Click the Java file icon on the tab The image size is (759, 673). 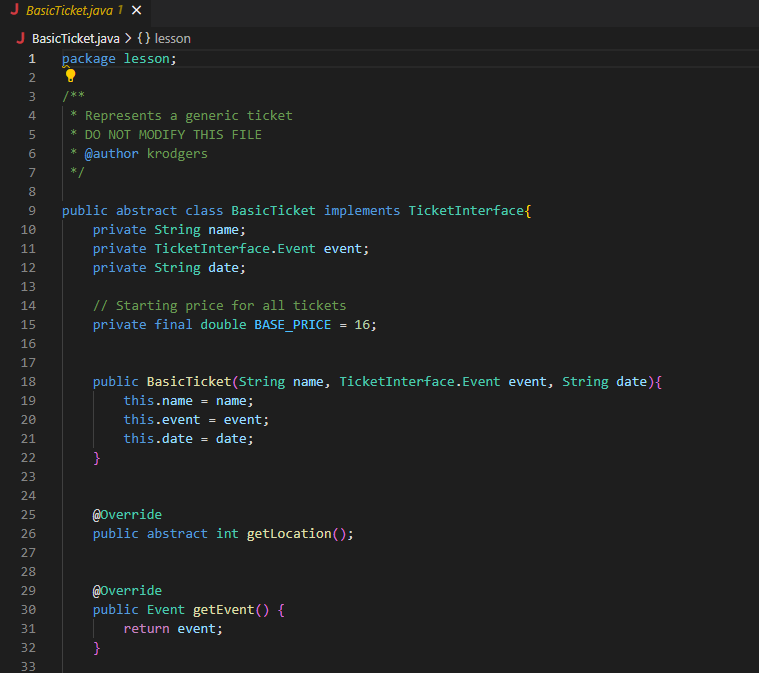pyautogui.click(x=14, y=10)
